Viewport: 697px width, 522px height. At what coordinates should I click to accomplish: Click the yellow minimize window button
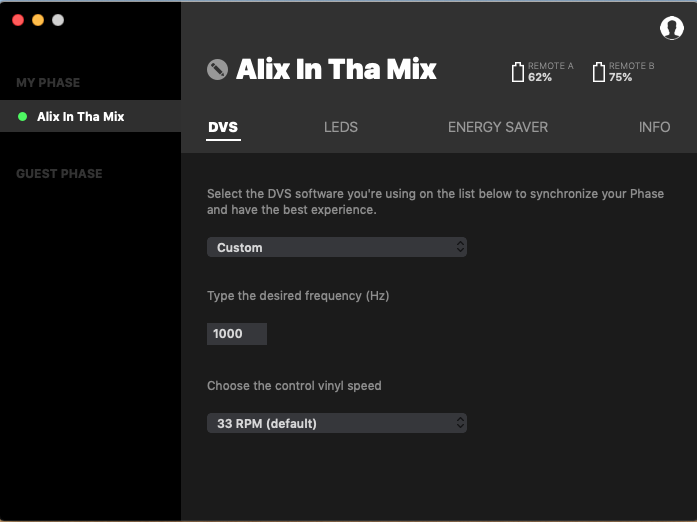[x=38, y=20]
